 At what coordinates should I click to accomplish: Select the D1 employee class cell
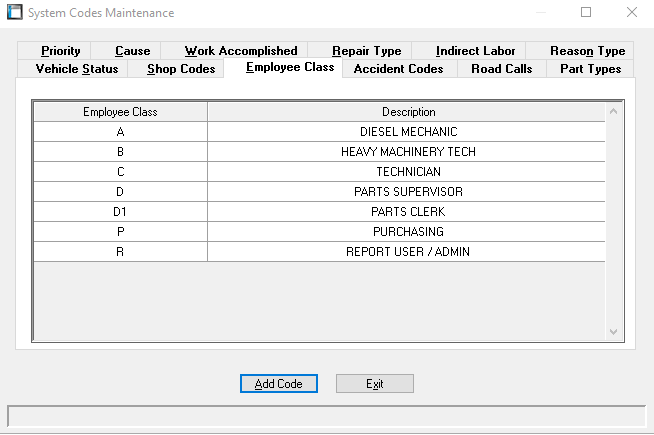tap(120, 212)
